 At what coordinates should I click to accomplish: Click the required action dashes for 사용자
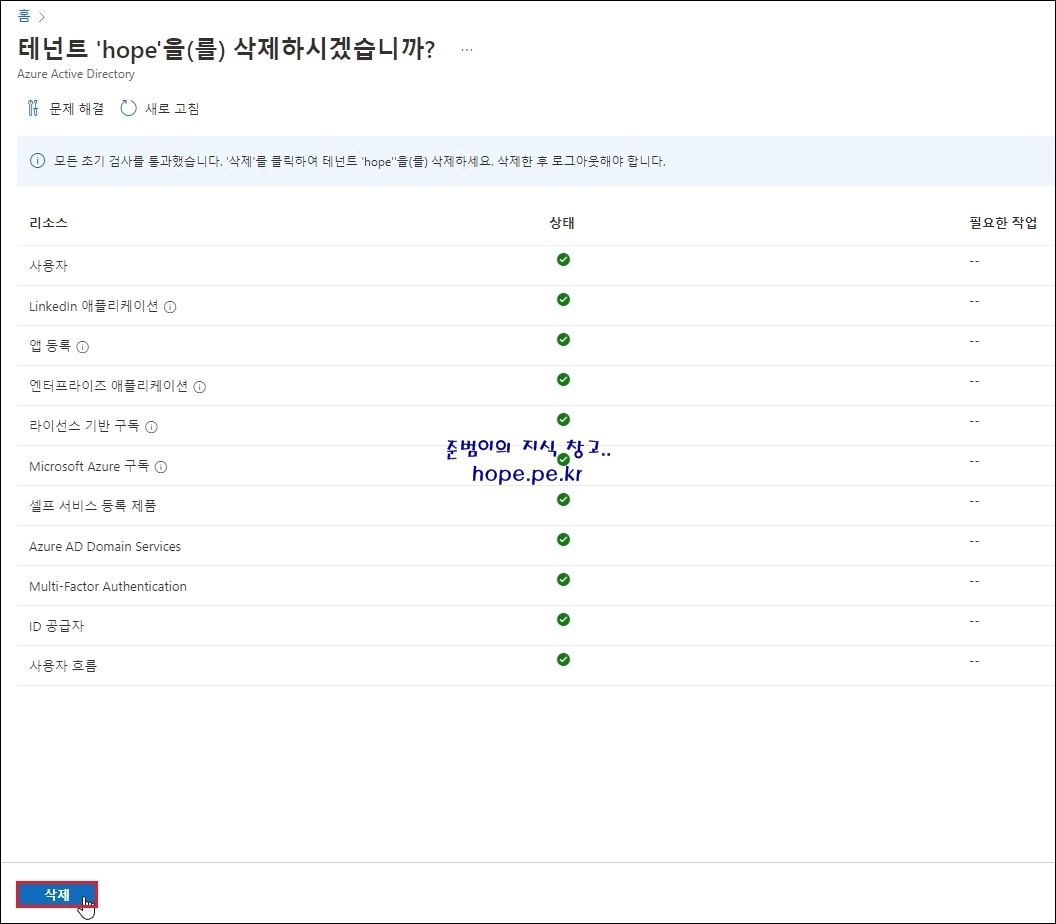click(x=974, y=261)
